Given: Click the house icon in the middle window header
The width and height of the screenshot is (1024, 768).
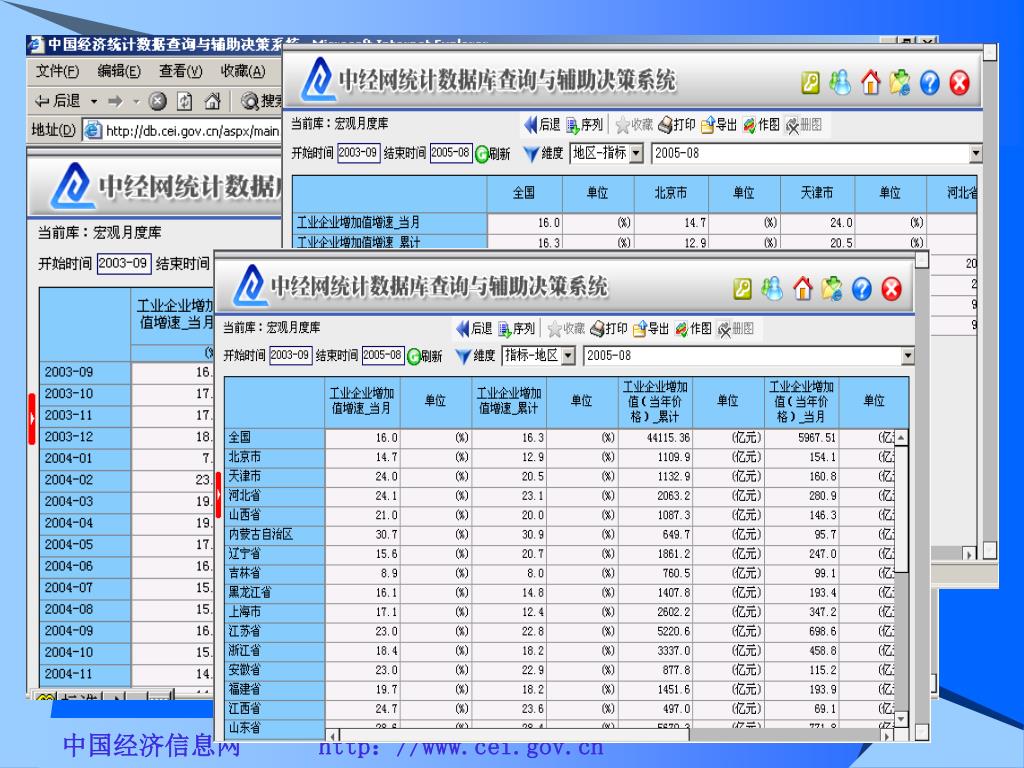Looking at the screenshot, I should (871, 83).
